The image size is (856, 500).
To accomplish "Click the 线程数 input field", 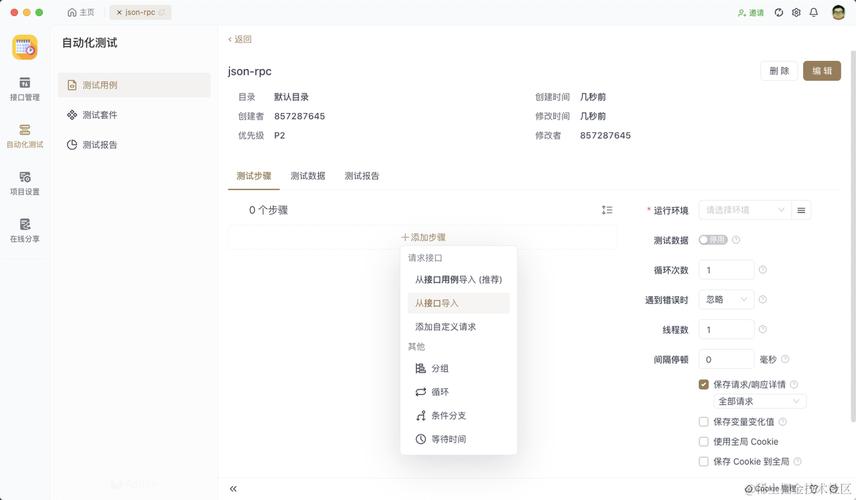I will (726, 329).
